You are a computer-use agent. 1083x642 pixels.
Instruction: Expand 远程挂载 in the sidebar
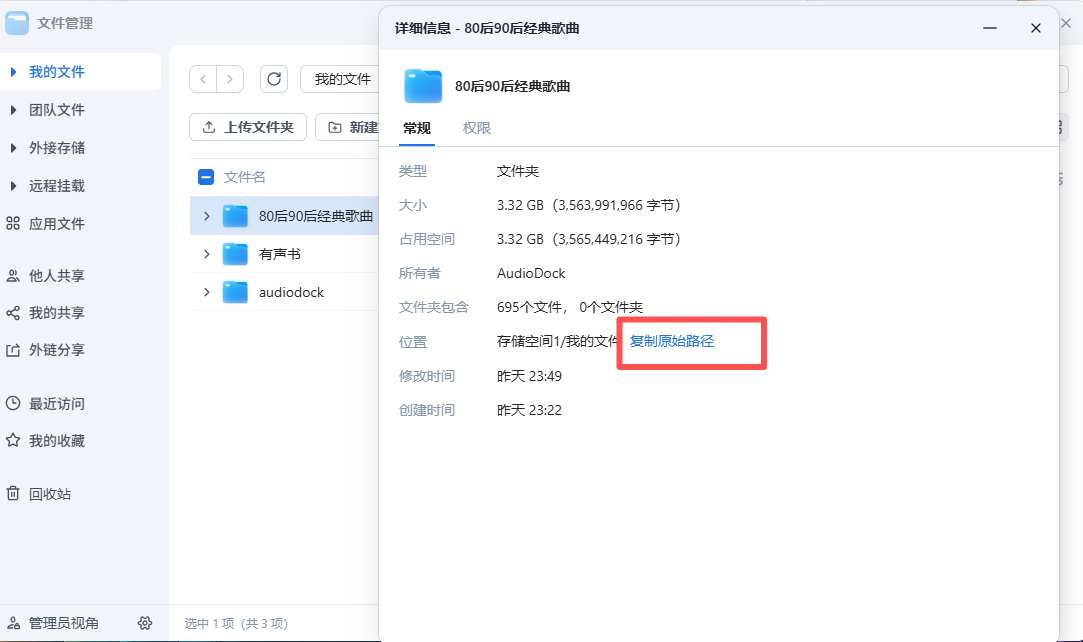point(13,186)
